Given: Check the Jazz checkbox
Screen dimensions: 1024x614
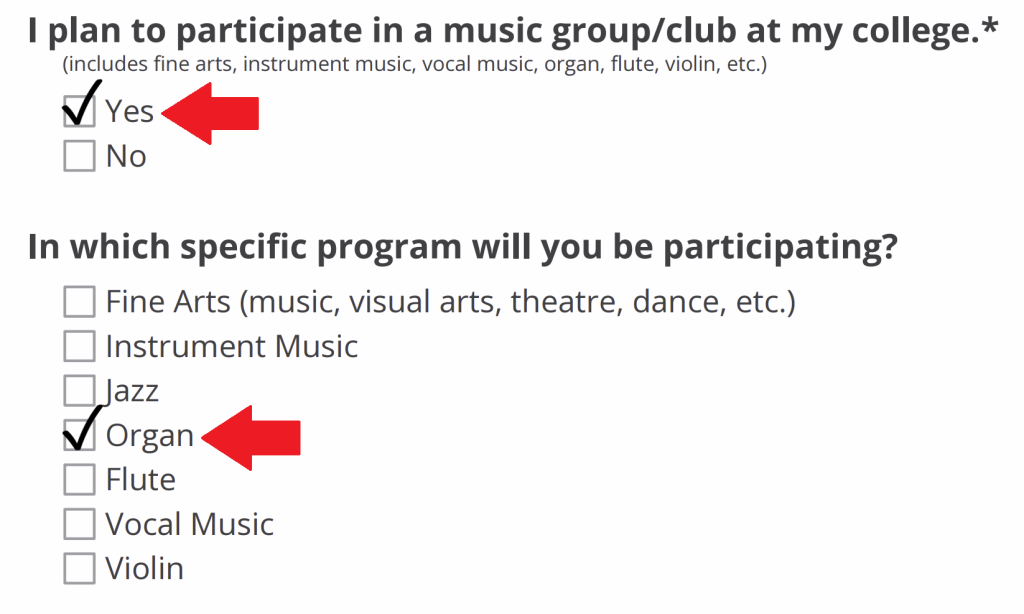Looking at the screenshot, I should click(x=78, y=390).
